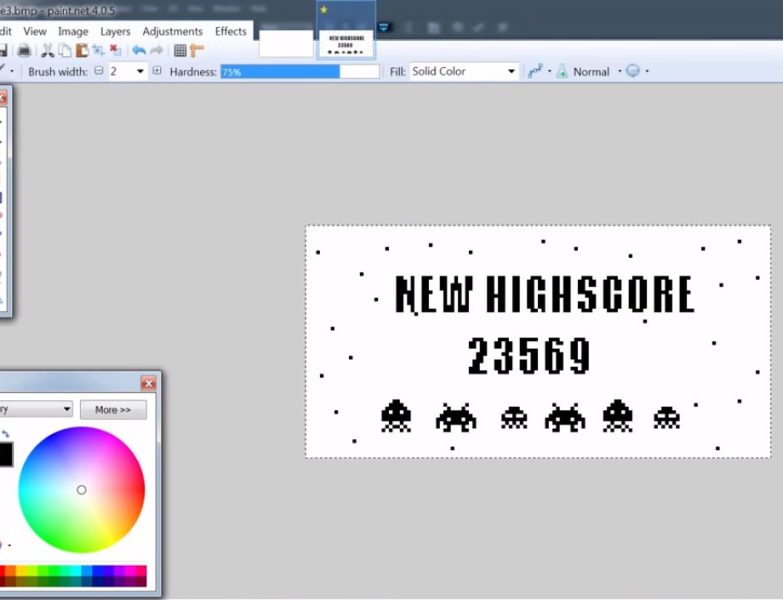Screen dimensions: 783x600
Task: Undo the last action with the blue arrow
Action: point(139,50)
